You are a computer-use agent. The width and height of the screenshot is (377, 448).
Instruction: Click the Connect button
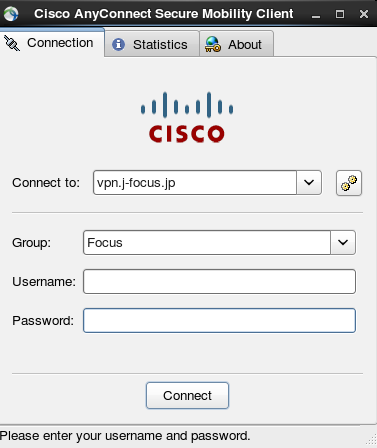[x=187, y=395]
